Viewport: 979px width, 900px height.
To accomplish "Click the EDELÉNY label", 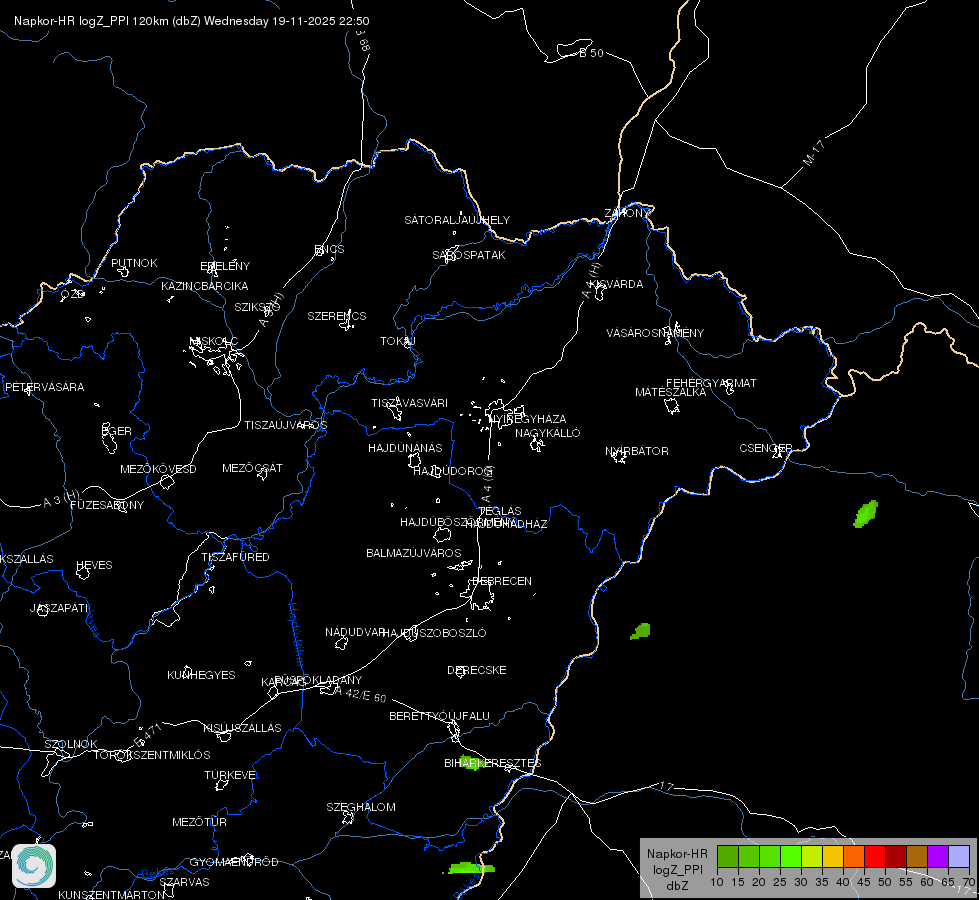I will (x=225, y=266).
